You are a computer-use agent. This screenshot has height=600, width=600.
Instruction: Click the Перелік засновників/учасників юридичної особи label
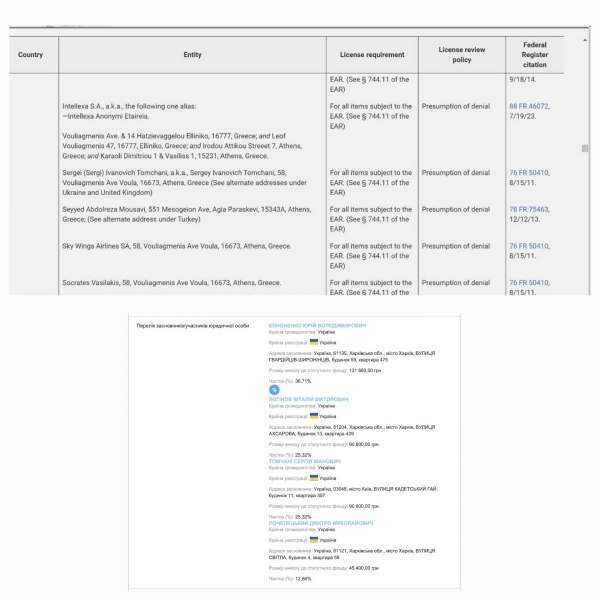point(193,326)
